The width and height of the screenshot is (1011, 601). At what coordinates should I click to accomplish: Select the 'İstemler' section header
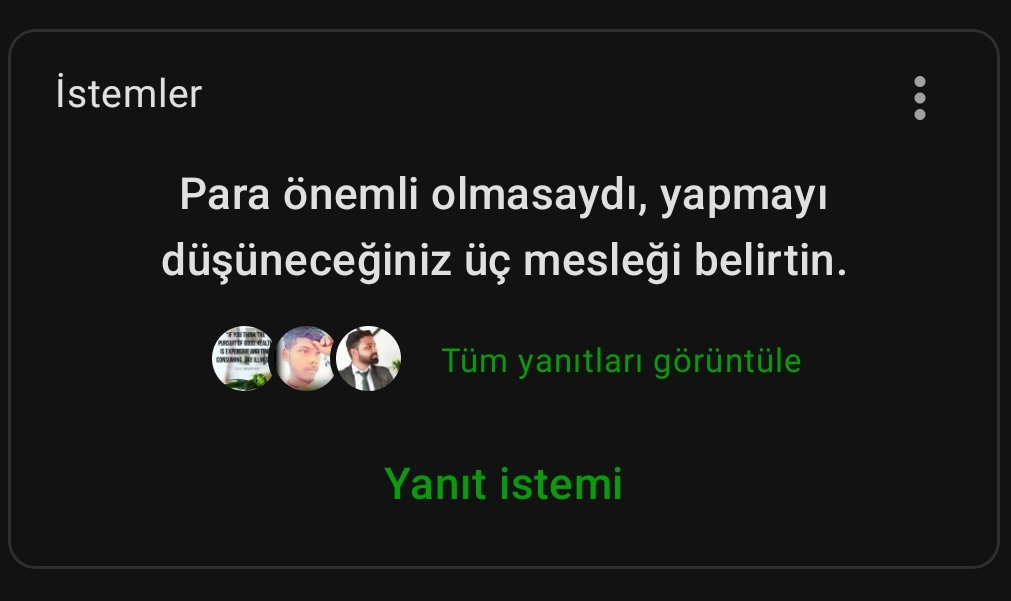coord(129,94)
